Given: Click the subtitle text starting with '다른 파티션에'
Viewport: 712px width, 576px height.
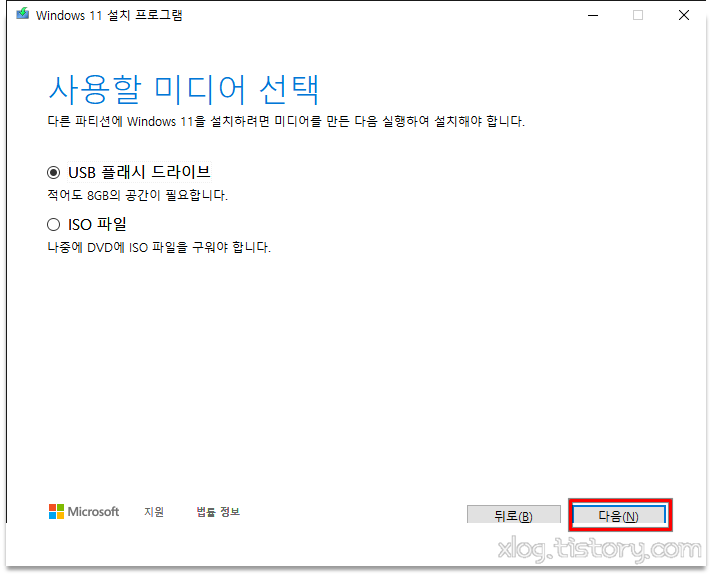Looking at the screenshot, I should [x=286, y=121].
